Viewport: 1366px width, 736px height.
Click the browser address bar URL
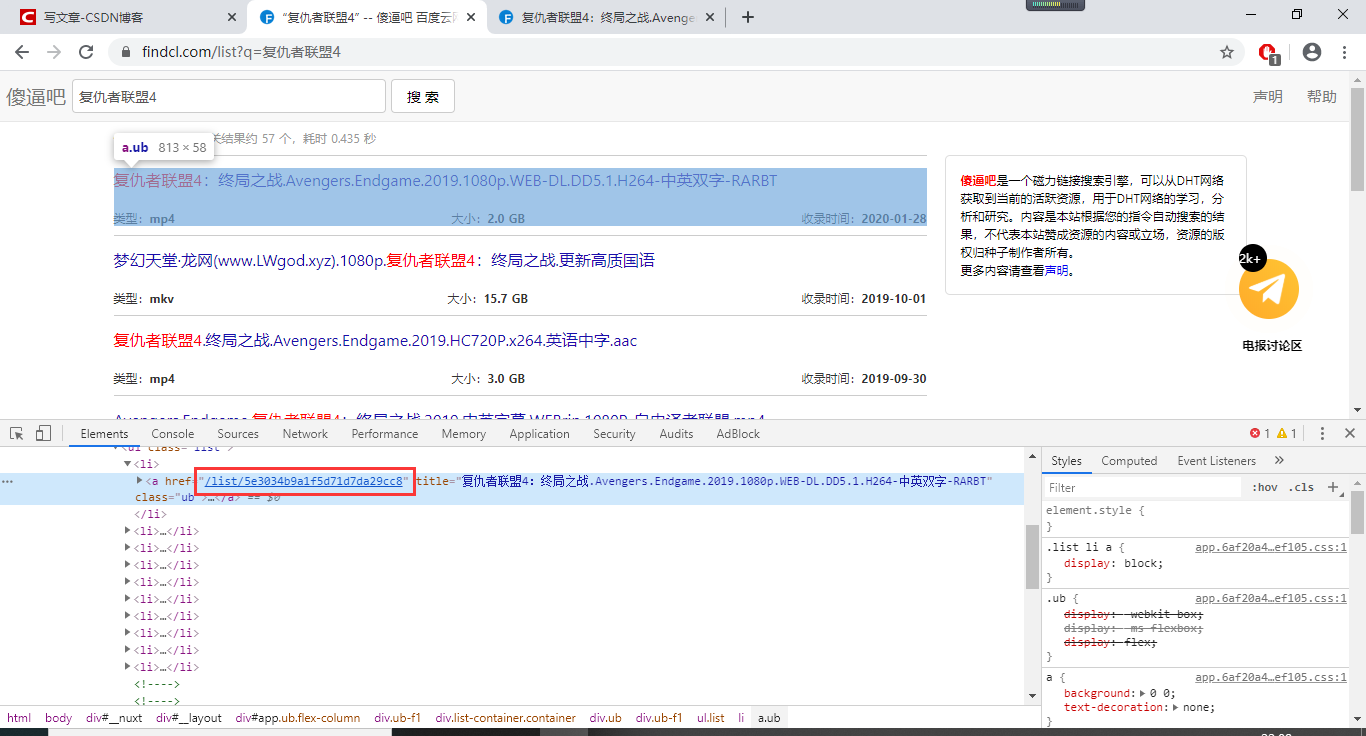click(x=241, y=52)
